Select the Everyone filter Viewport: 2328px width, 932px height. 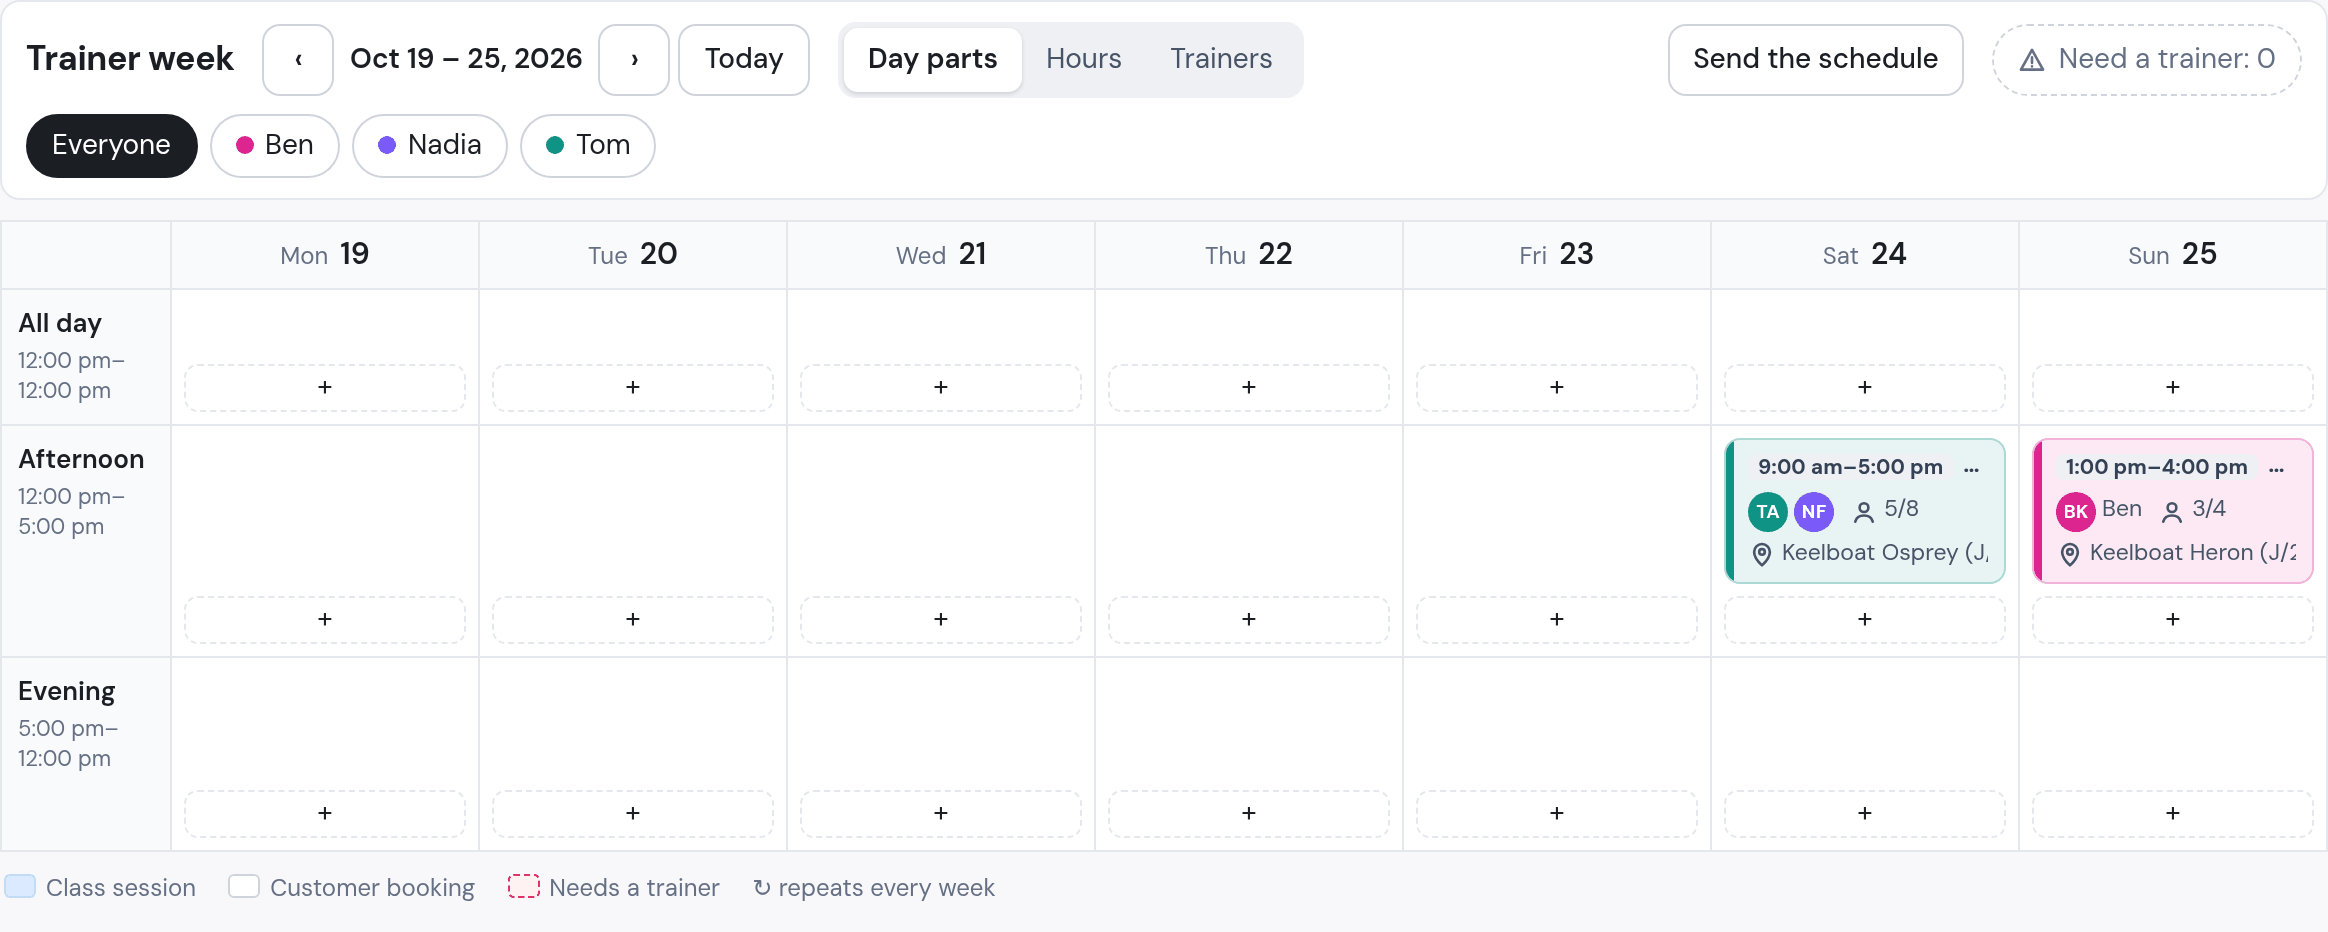click(x=112, y=146)
